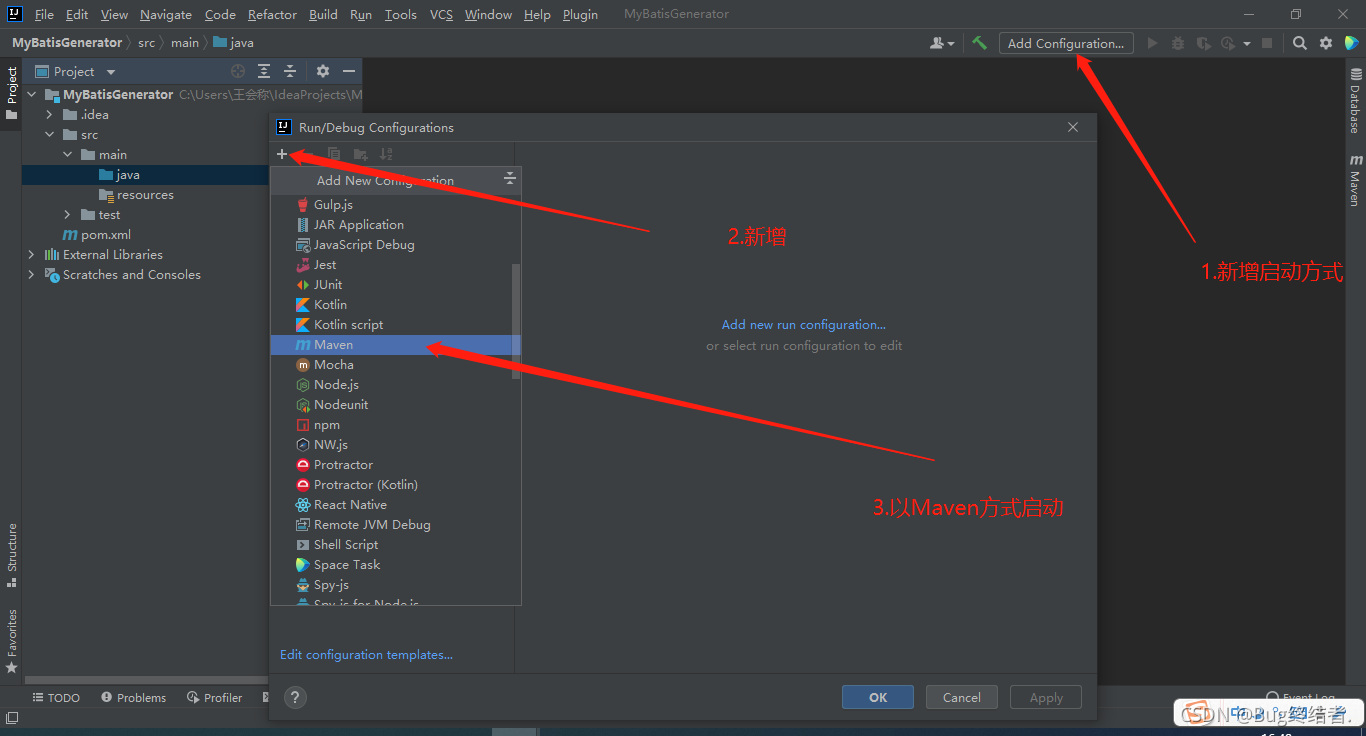Click Select Opened File crosshair in Project panel
The width and height of the screenshot is (1366, 736).
(238, 71)
